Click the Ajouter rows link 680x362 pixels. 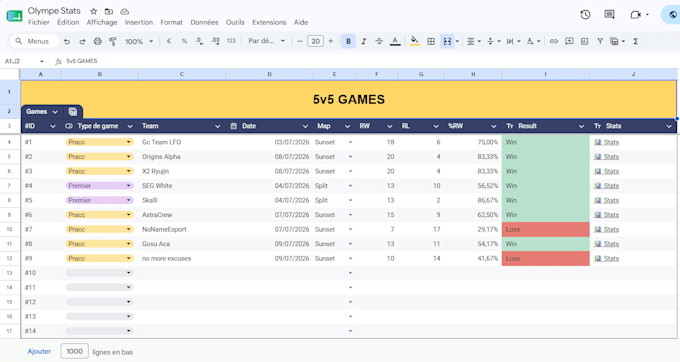tap(39, 352)
